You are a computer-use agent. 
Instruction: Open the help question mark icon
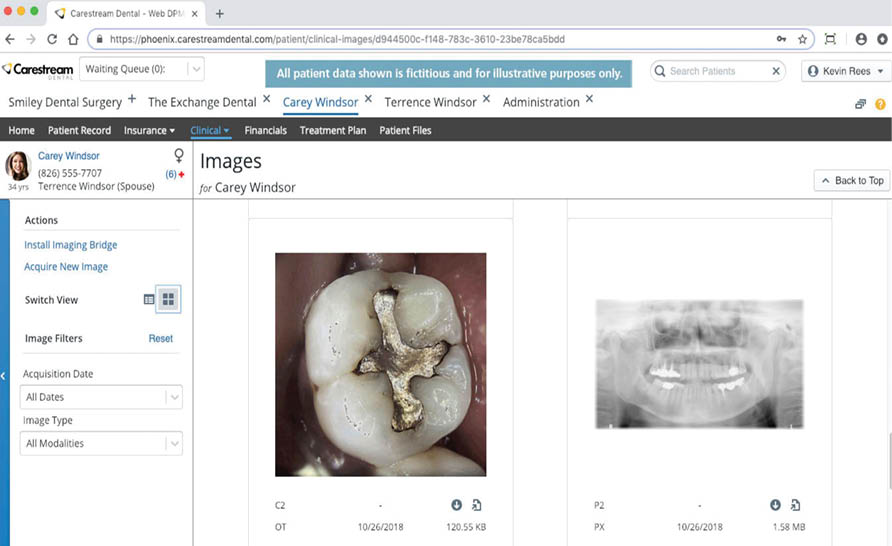click(880, 104)
